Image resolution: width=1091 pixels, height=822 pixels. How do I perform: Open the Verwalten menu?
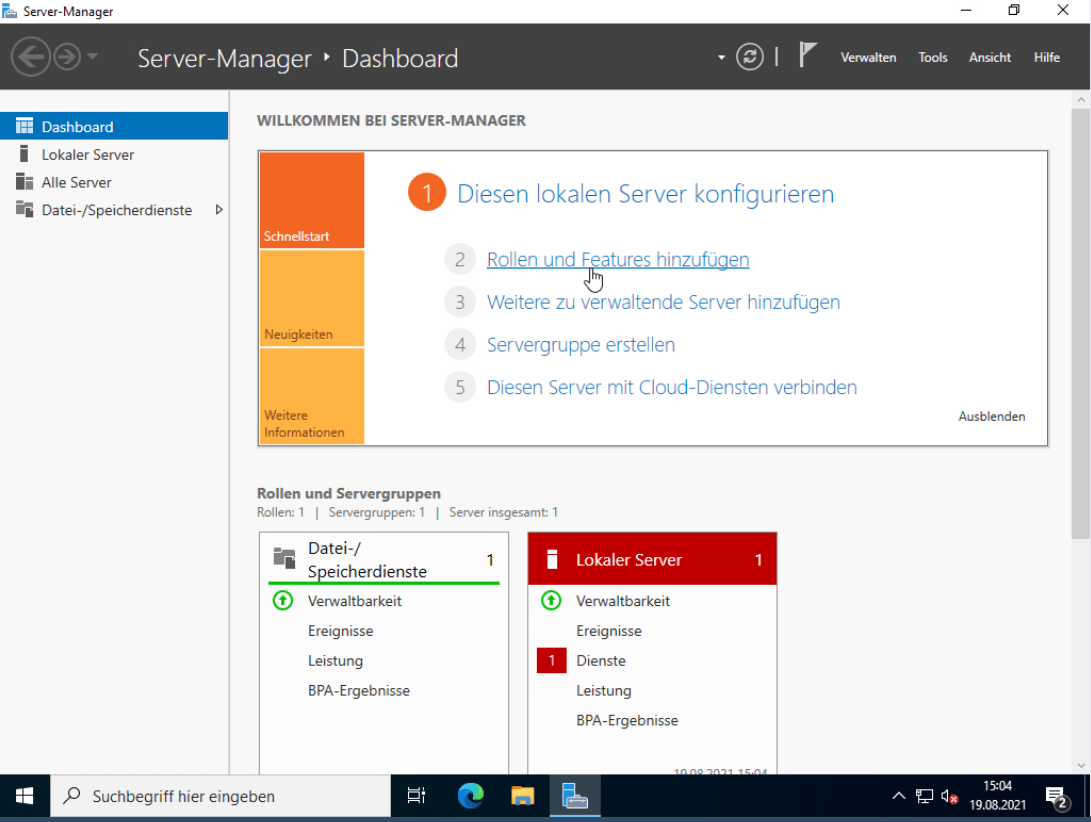coord(868,57)
